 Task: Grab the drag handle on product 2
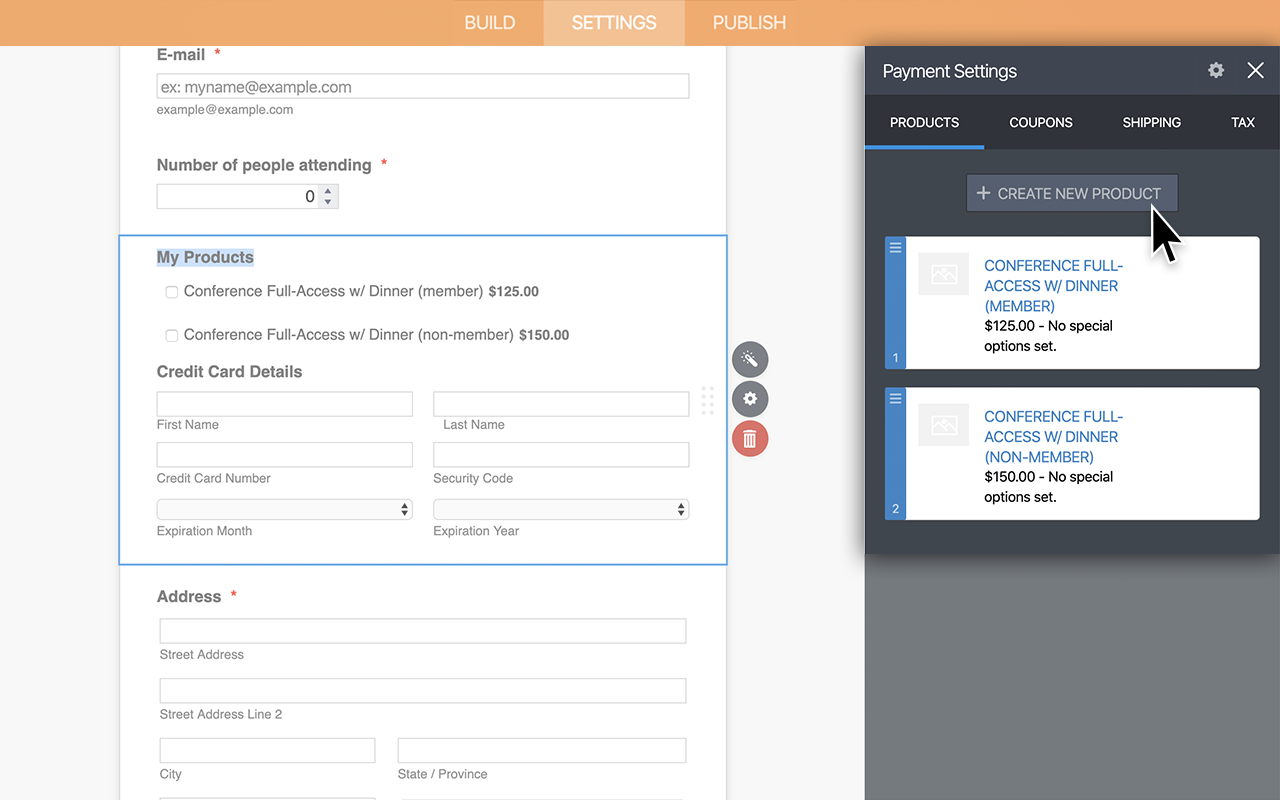click(x=894, y=398)
